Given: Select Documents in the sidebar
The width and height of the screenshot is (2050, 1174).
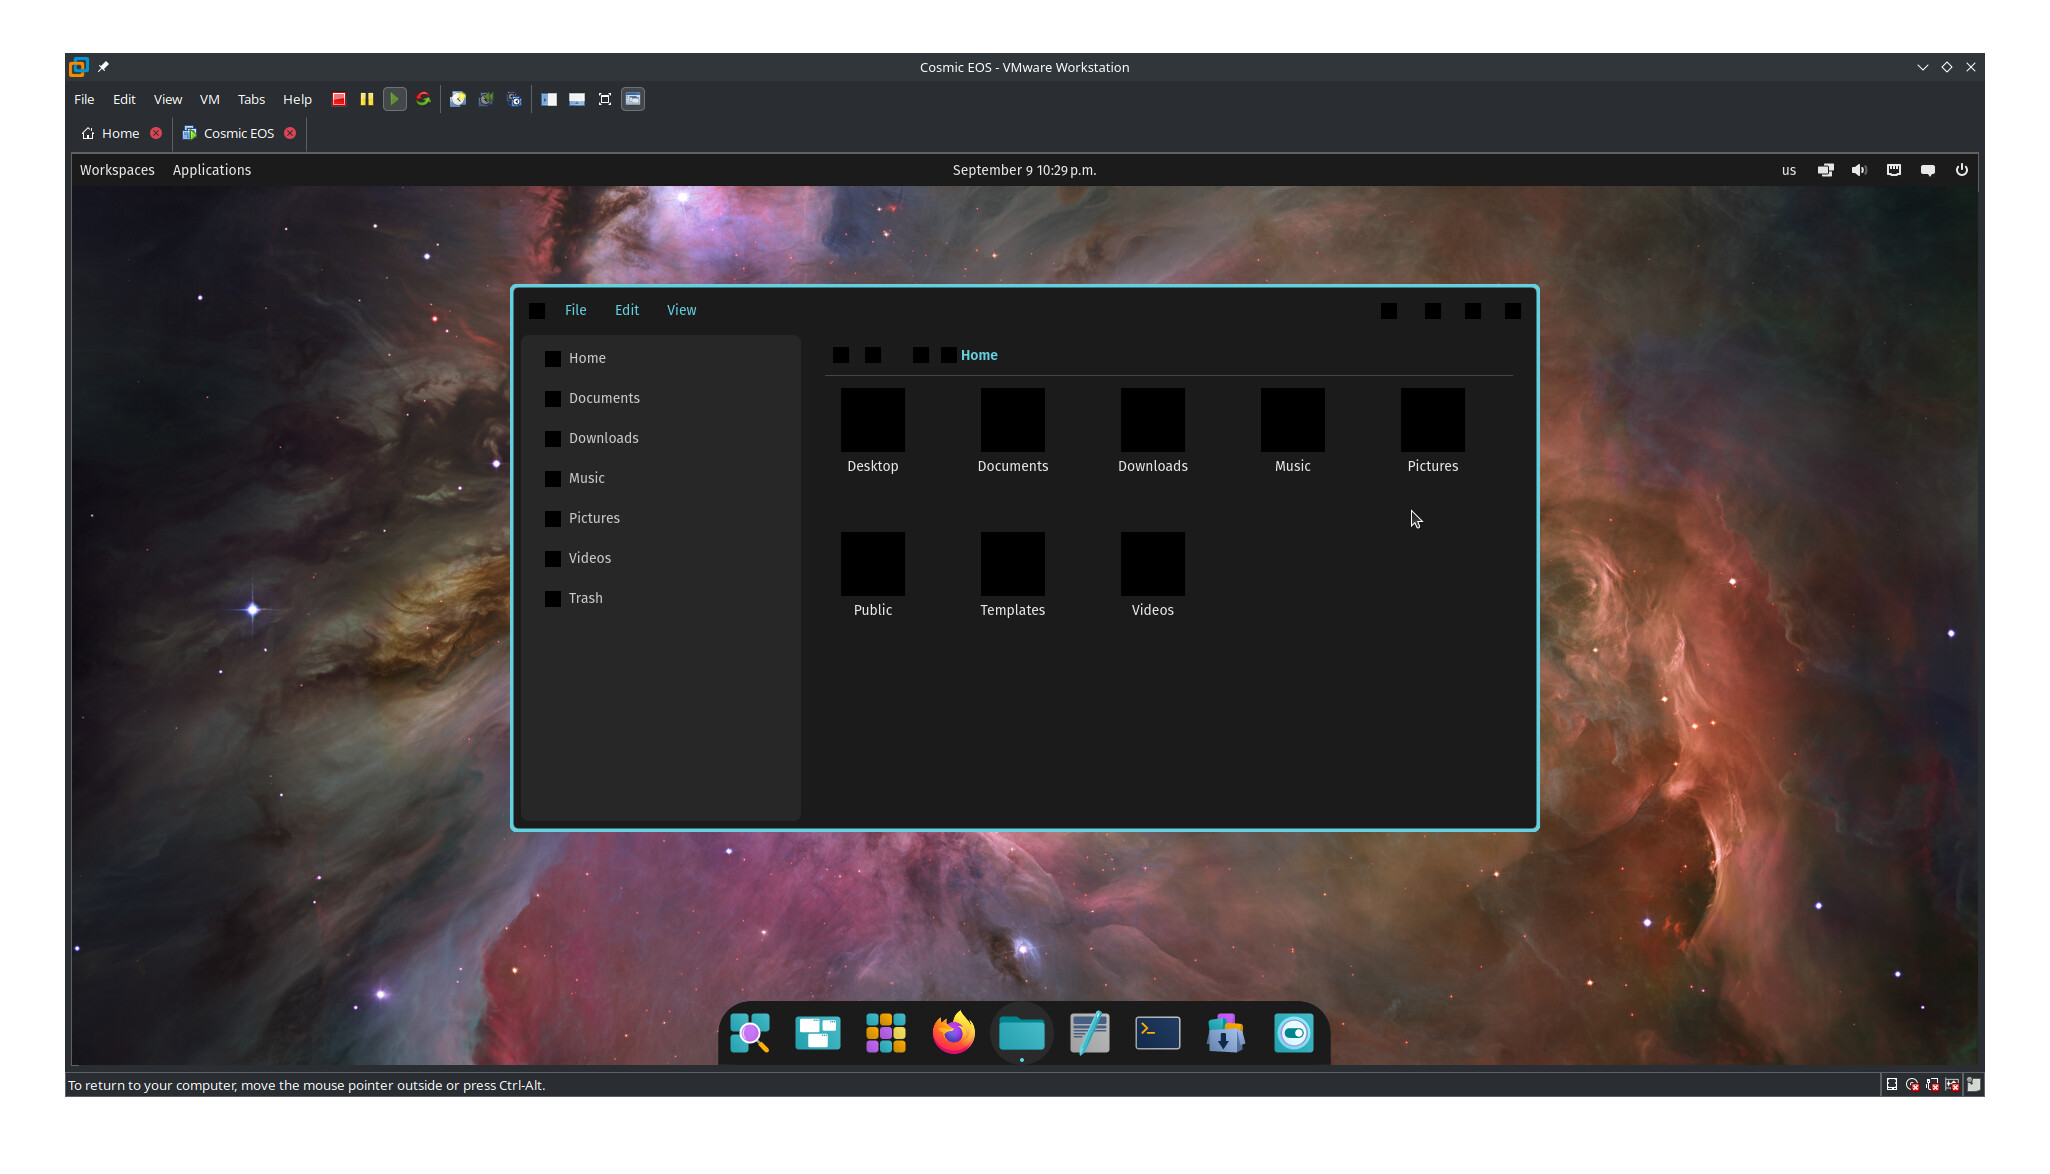Looking at the screenshot, I should point(661,398).
